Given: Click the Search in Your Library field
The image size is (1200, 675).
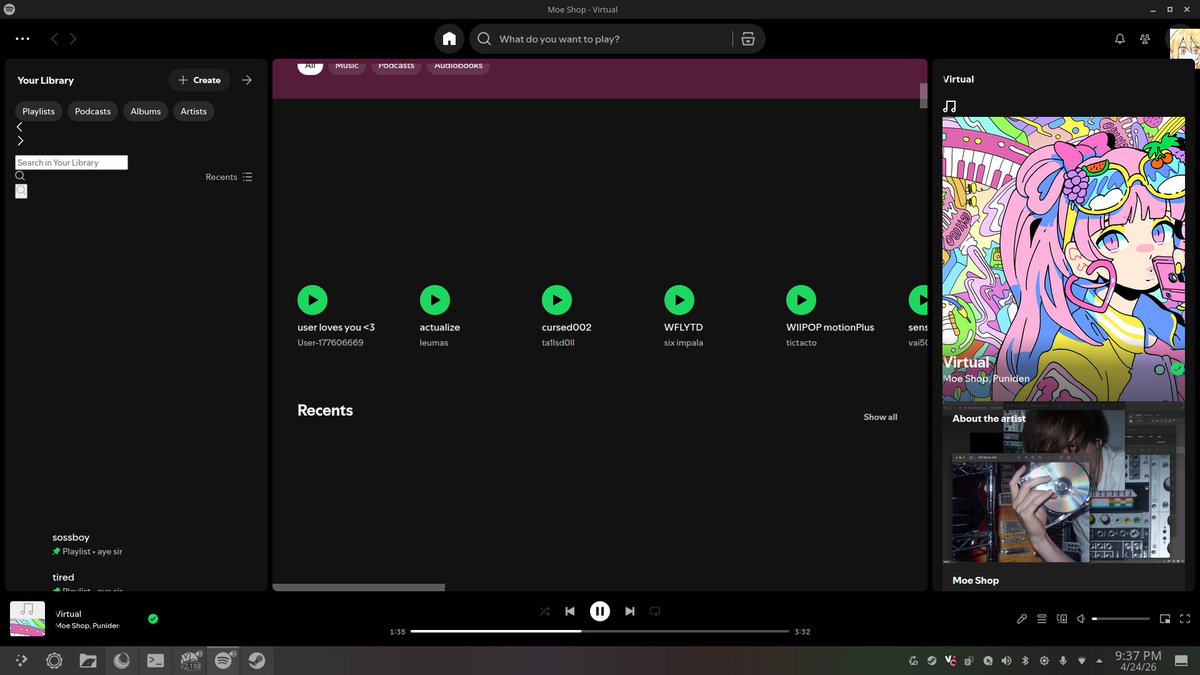Looking at the screenshot, I should tap(71, 162).
